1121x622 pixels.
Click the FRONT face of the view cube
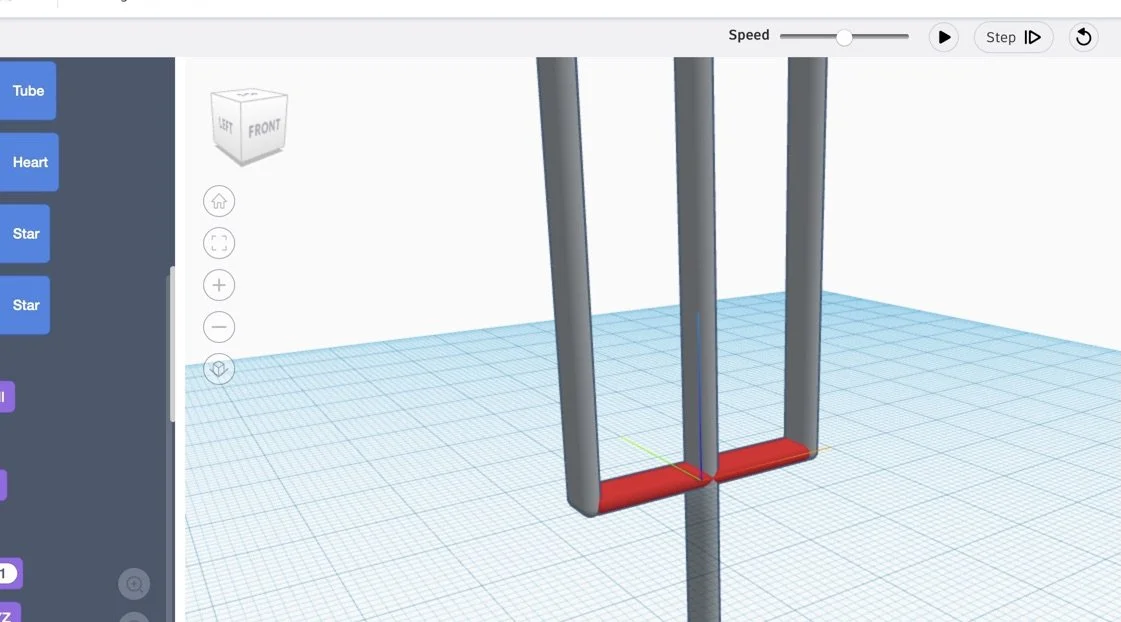tap(264, 129)
